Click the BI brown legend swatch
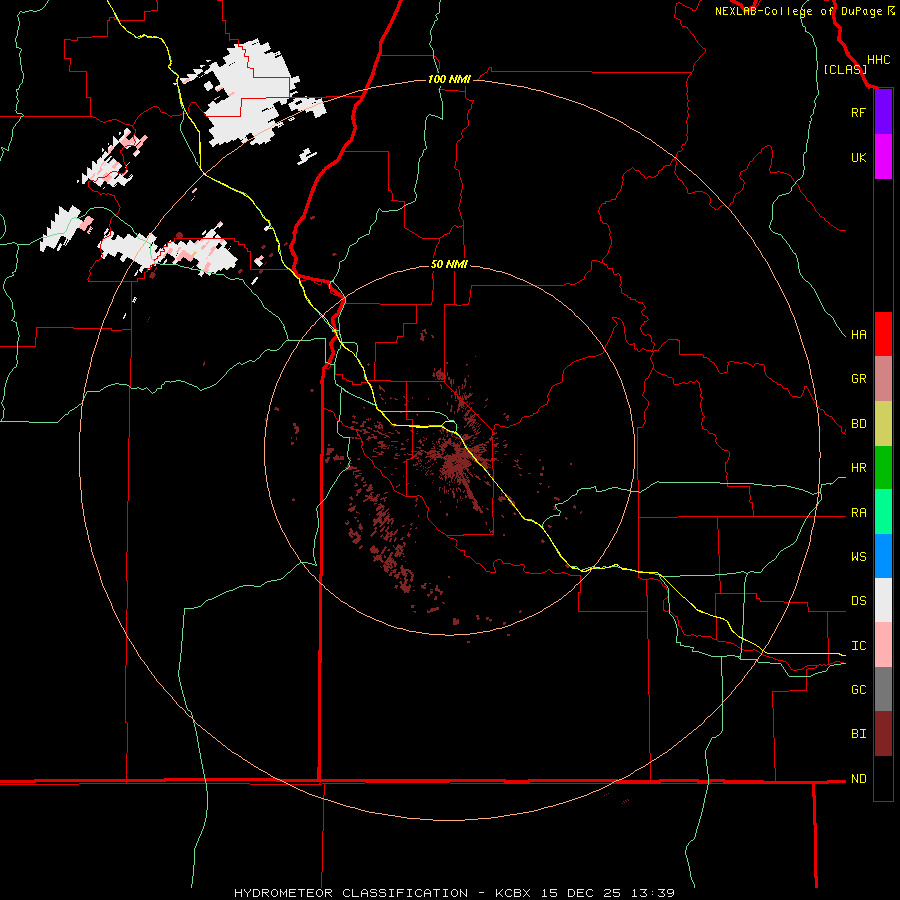This screenshot has height=900, width=900. [883, 734]
